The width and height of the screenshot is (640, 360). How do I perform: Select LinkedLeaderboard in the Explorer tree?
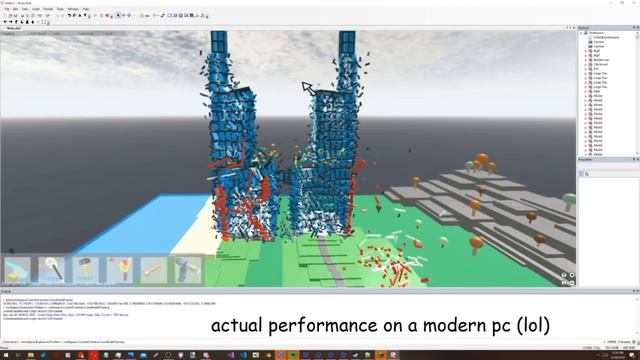coord(606,38)
